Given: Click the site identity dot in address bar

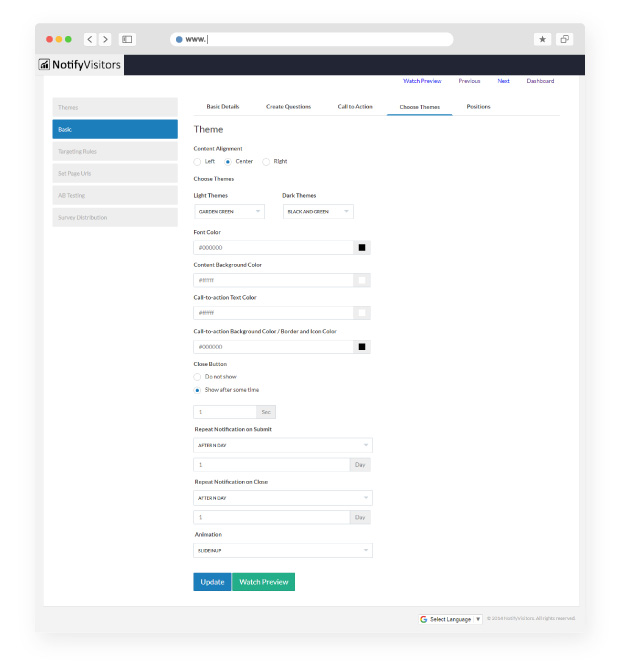Looking at the screenshot, I should point(179,39).
